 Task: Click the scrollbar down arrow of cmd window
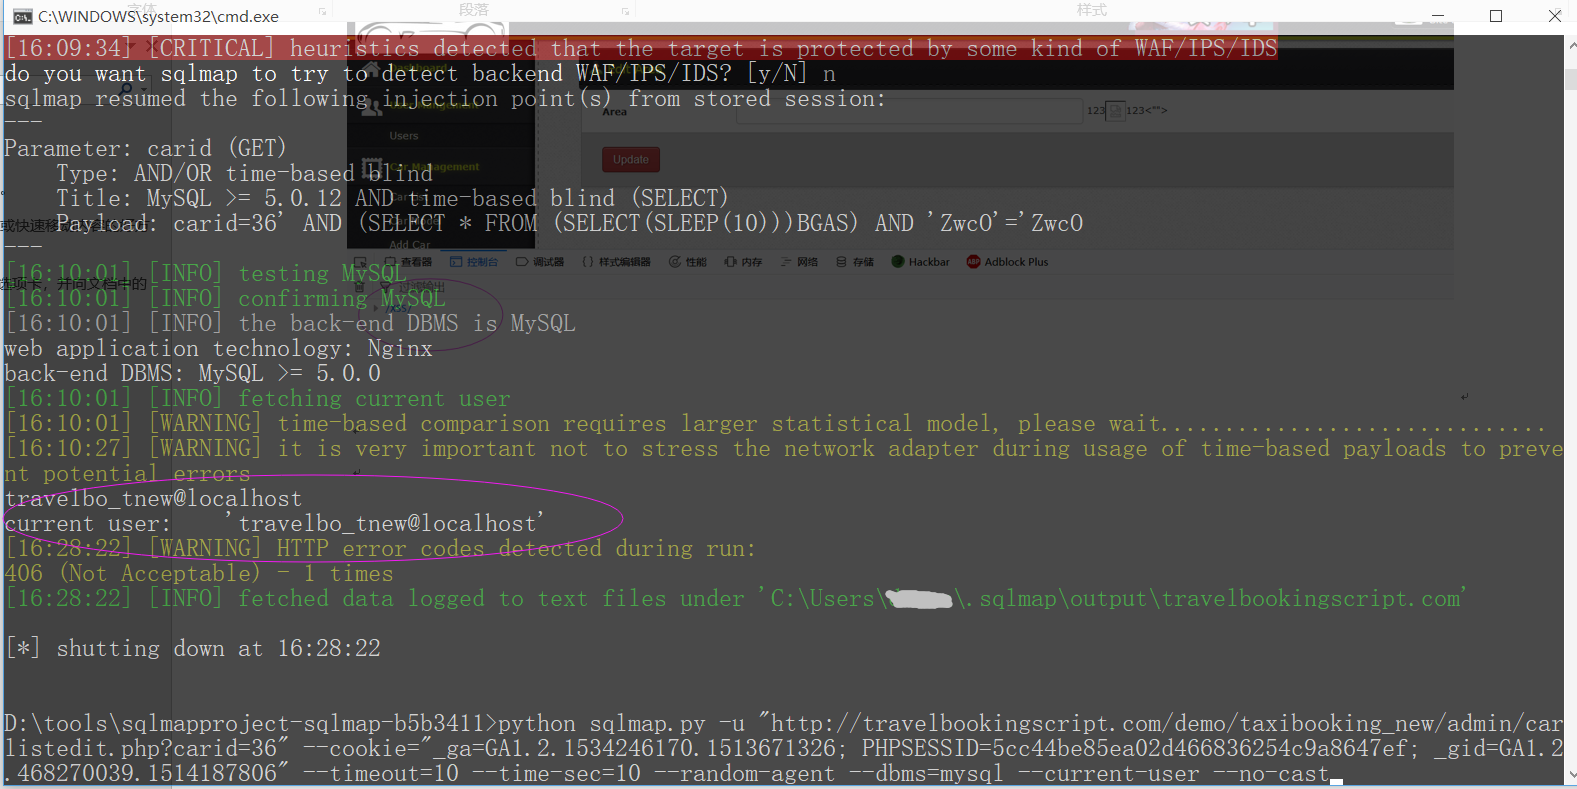click(x=1571, y=775)
